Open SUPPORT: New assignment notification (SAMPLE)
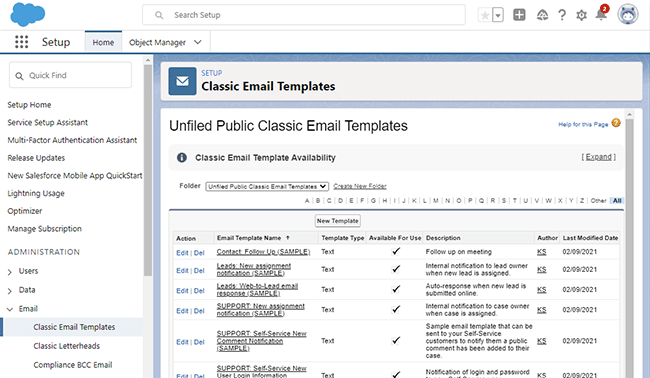 pos(260,310)
